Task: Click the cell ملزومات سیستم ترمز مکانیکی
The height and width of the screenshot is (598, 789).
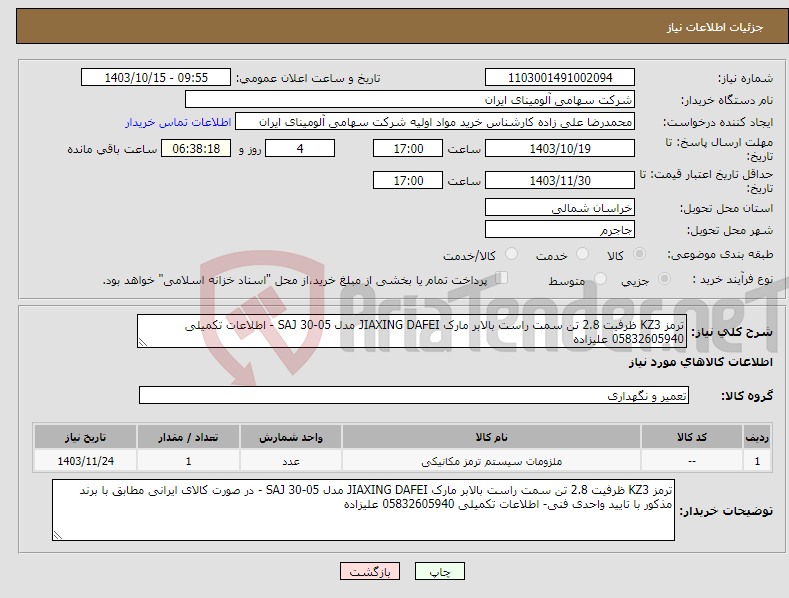Action: [491, 461]
